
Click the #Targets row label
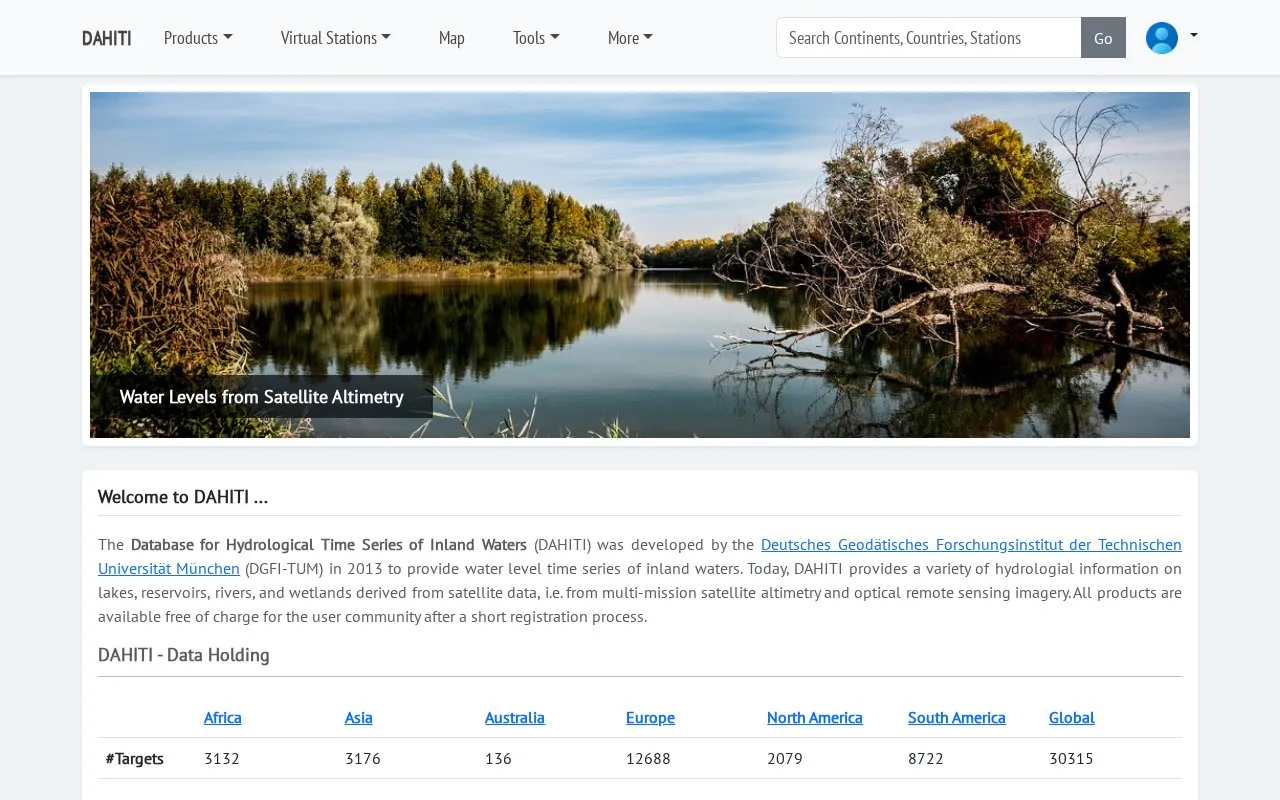[135, 759]
